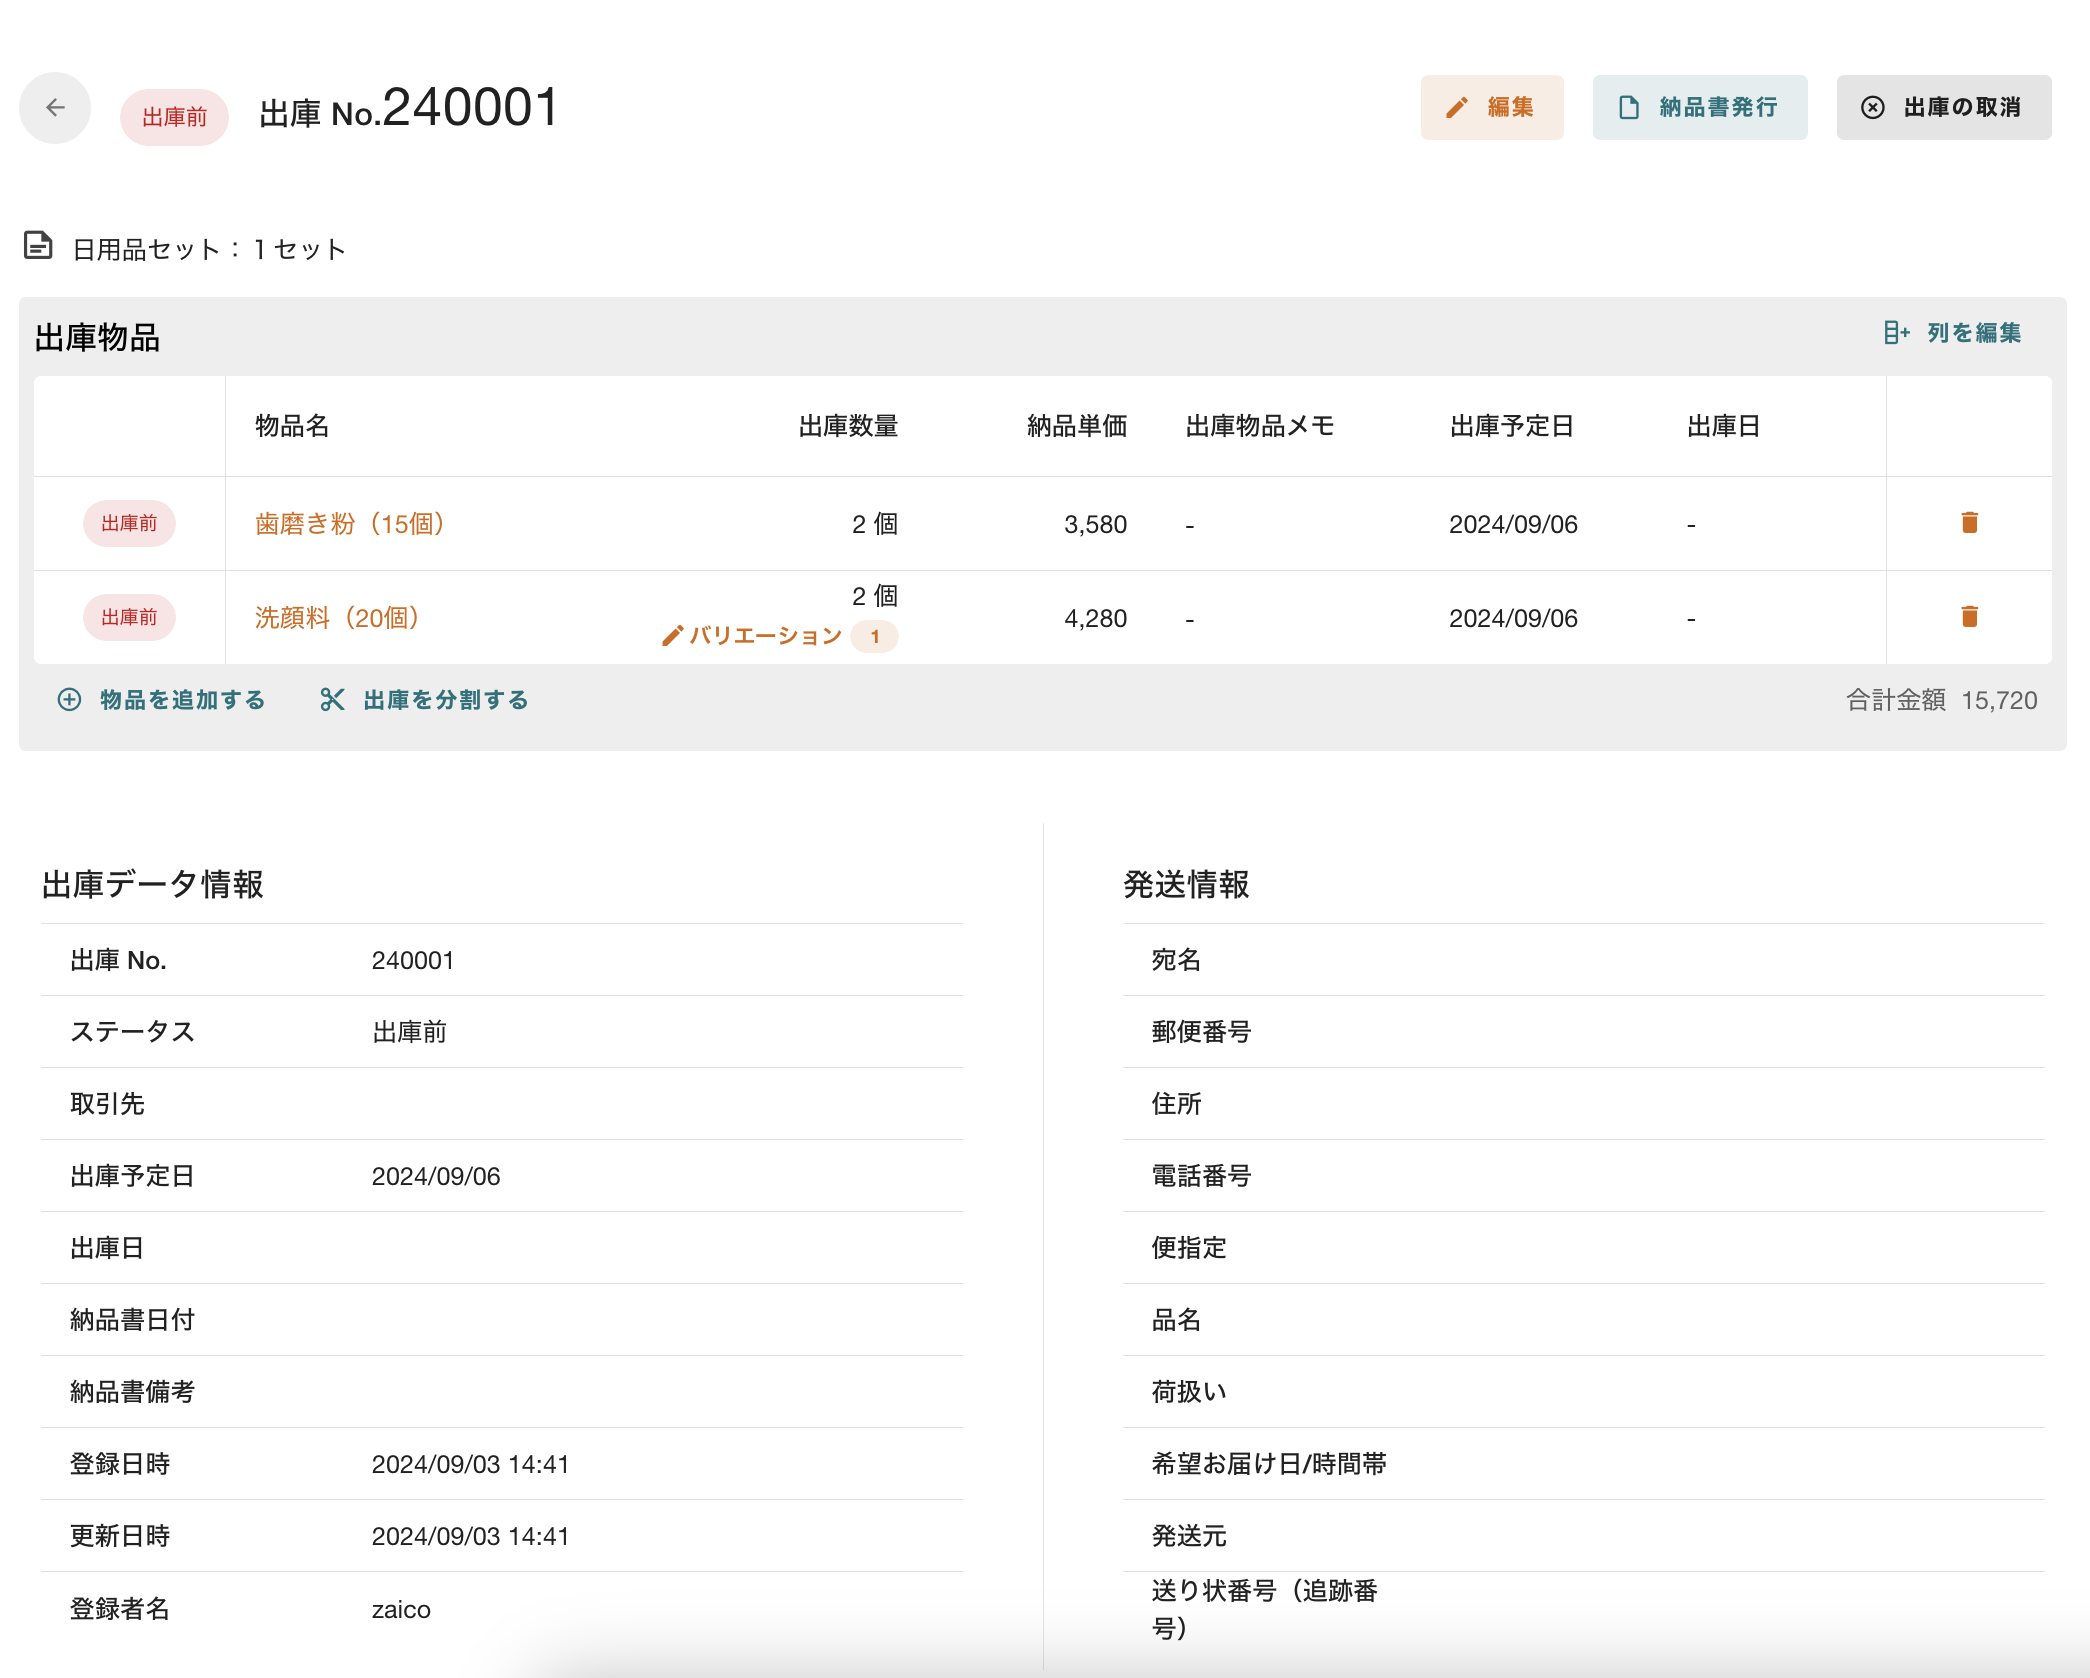
Task: Click the 編集 edit button
Action: [1492, 107]
